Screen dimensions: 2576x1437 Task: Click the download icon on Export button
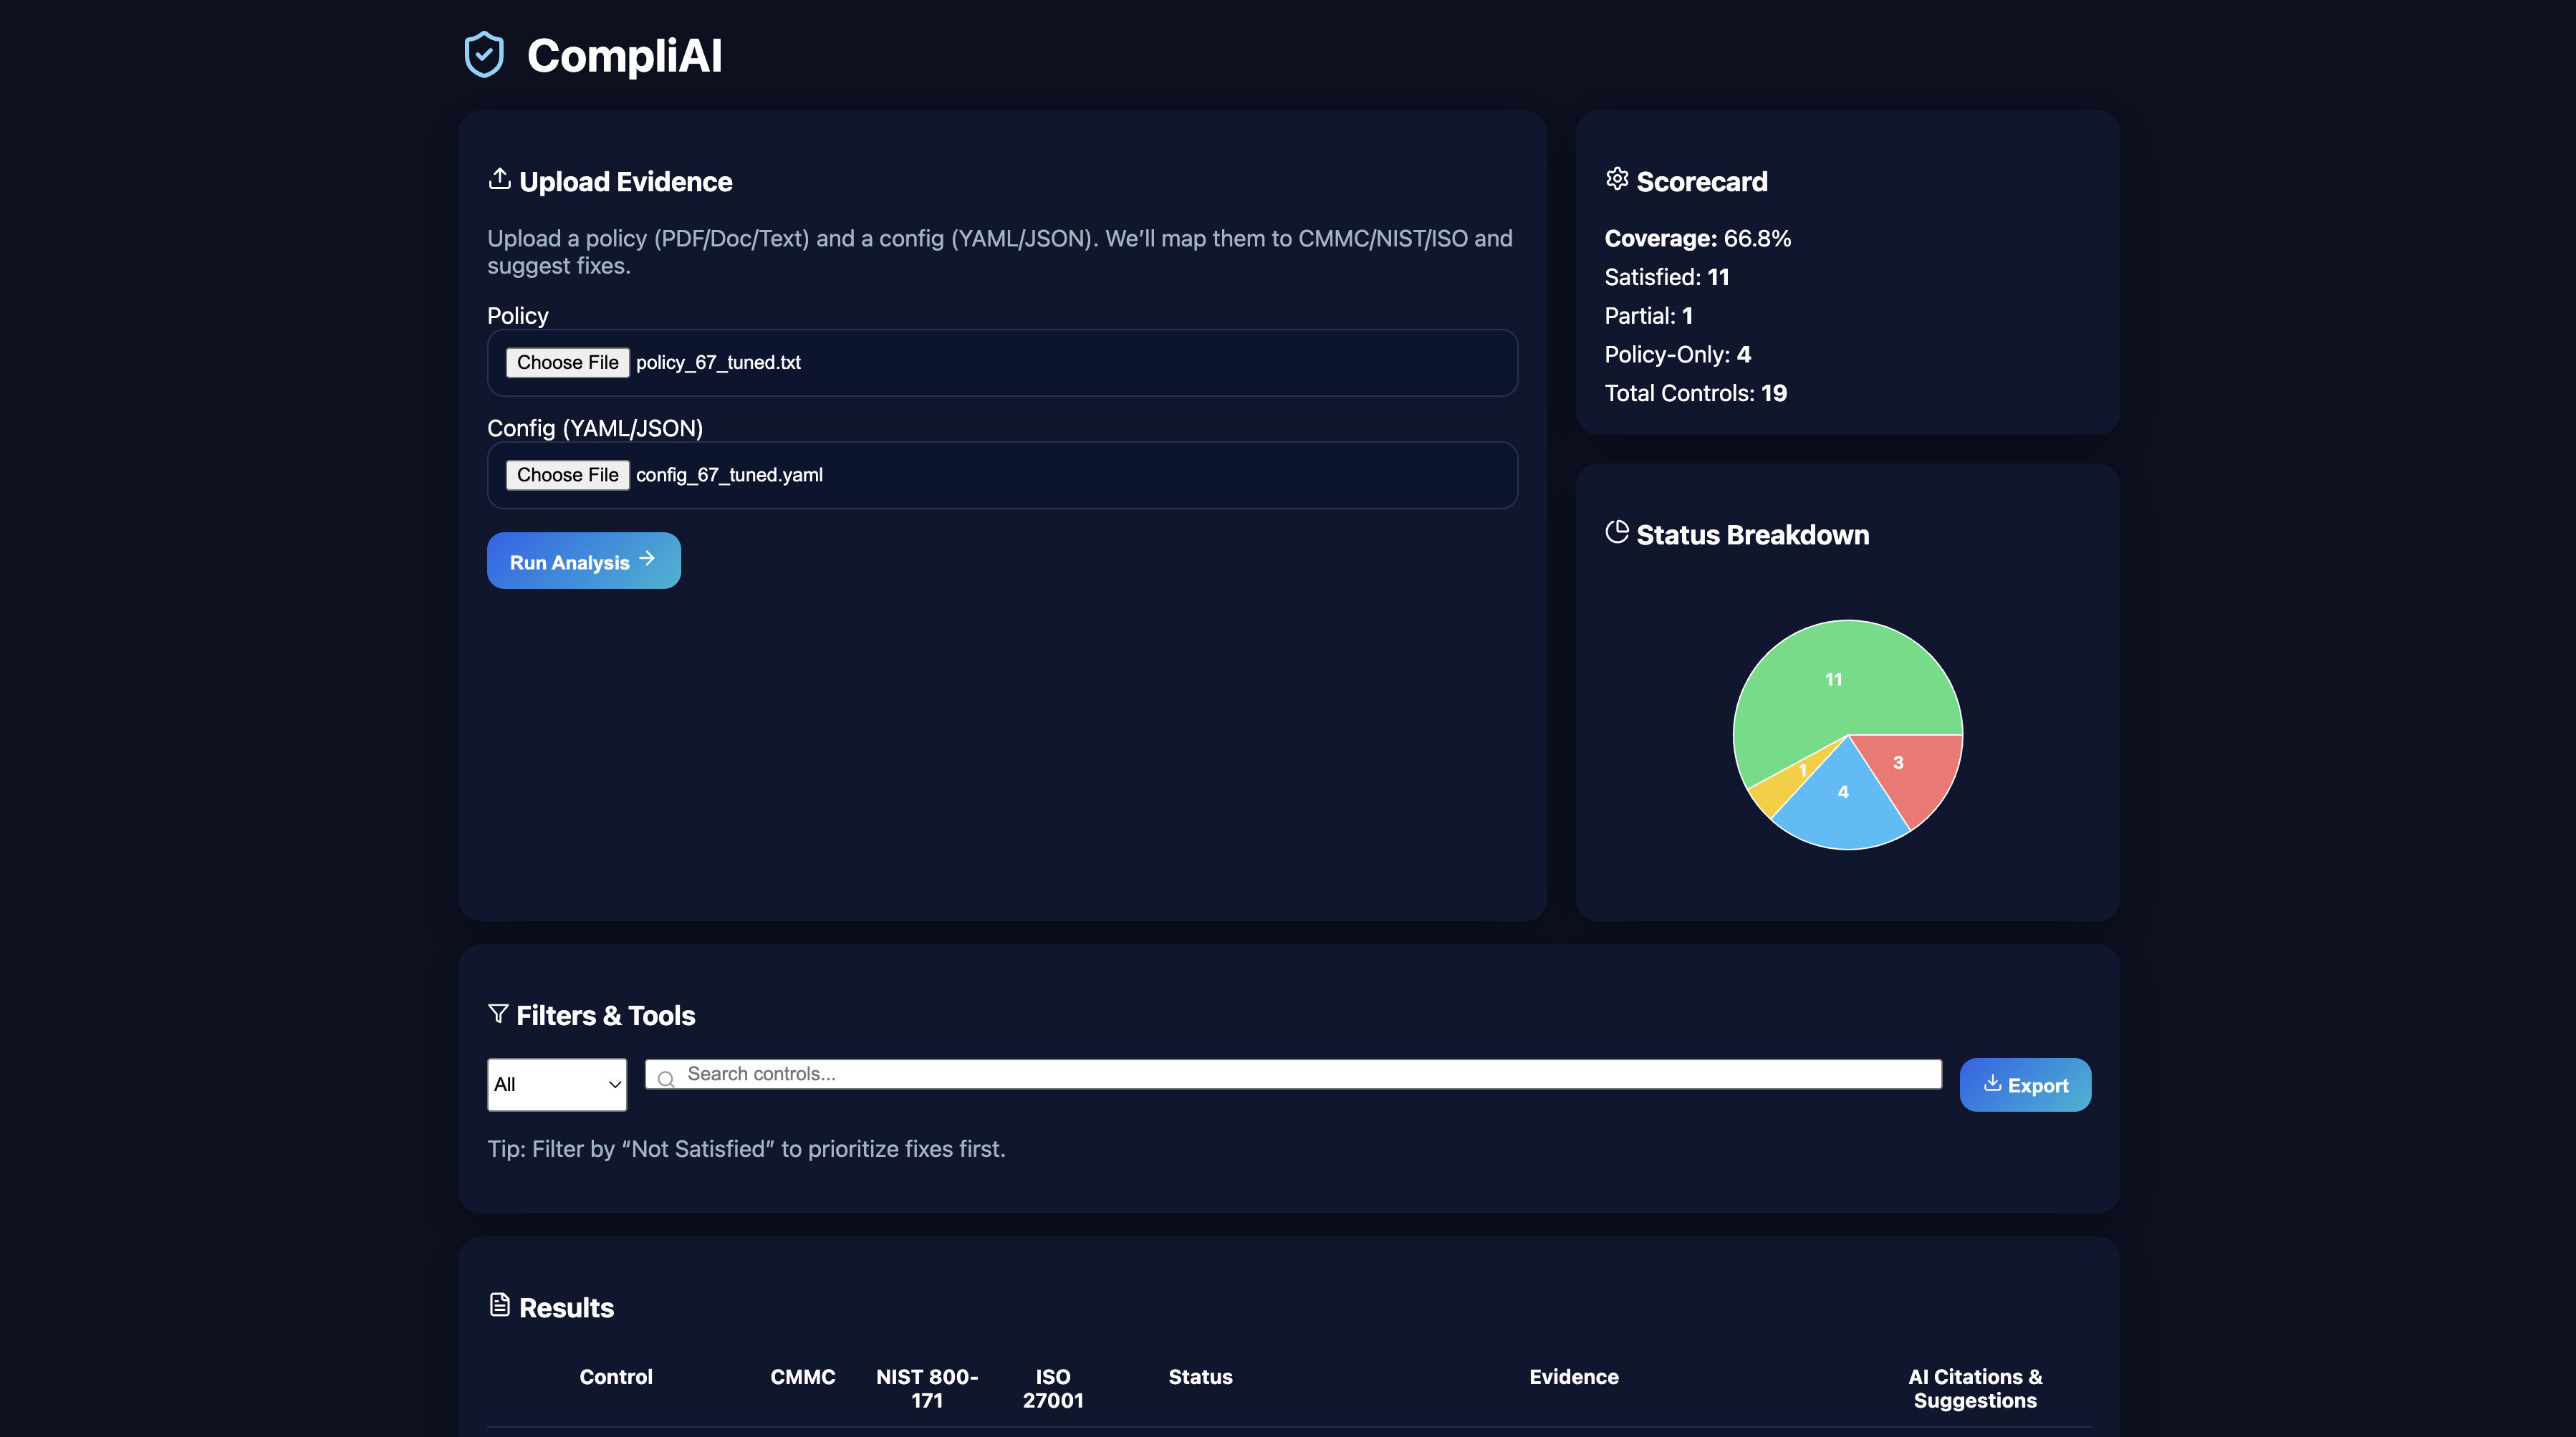[1992, 1083]
